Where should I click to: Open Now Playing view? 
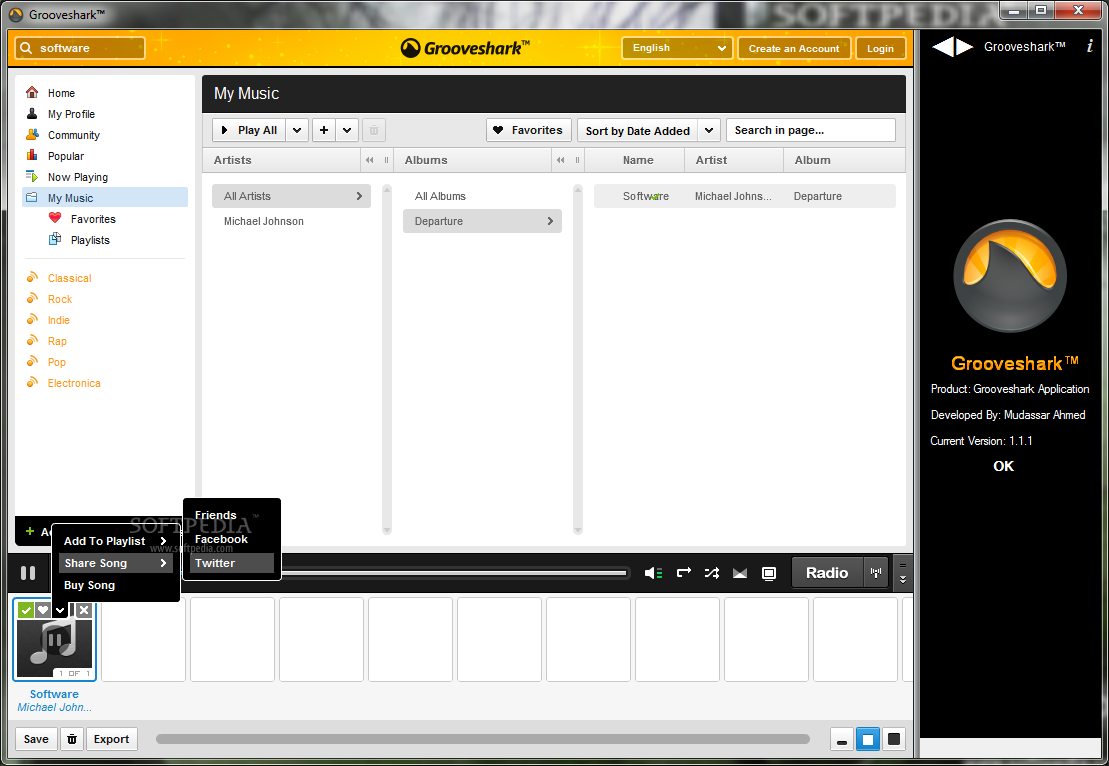[78, 177]
